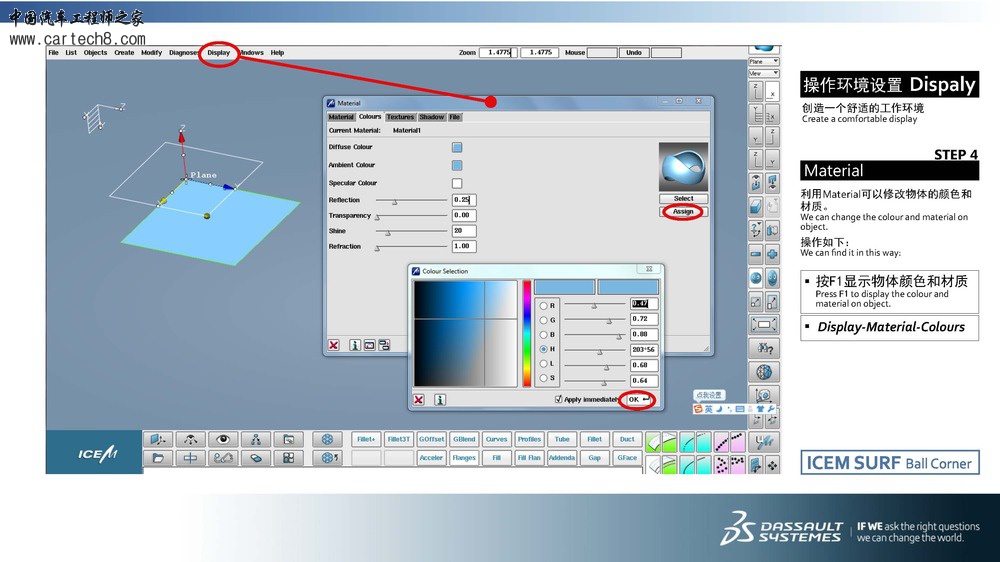1000x562 pixels.
Task: Open the Display menu
Action: pyautogui.click(x=218, y=53)
